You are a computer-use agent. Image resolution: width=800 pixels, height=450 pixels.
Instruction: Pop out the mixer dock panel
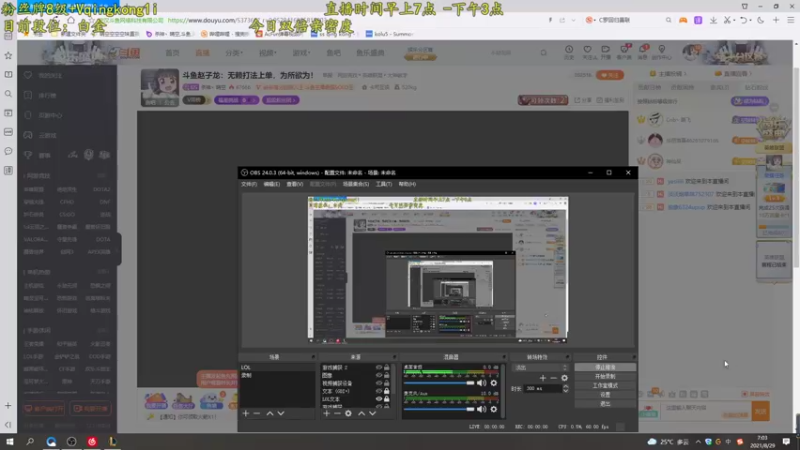pyautogui.click(x=504, y=357)
